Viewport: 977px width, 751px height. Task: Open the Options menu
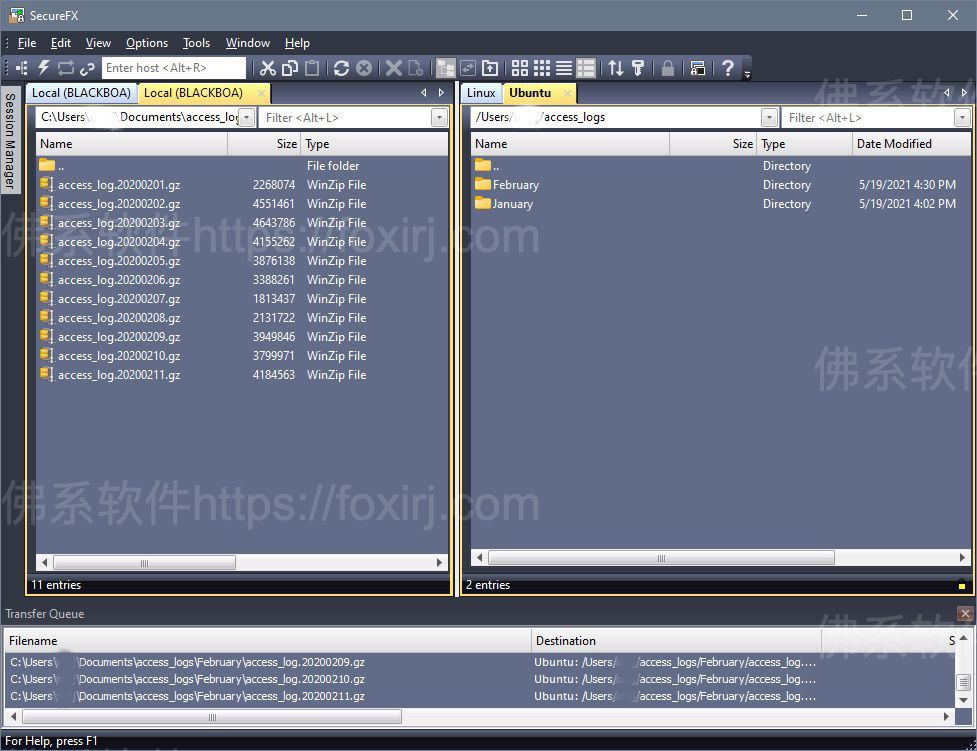click(x=146, y=43)
